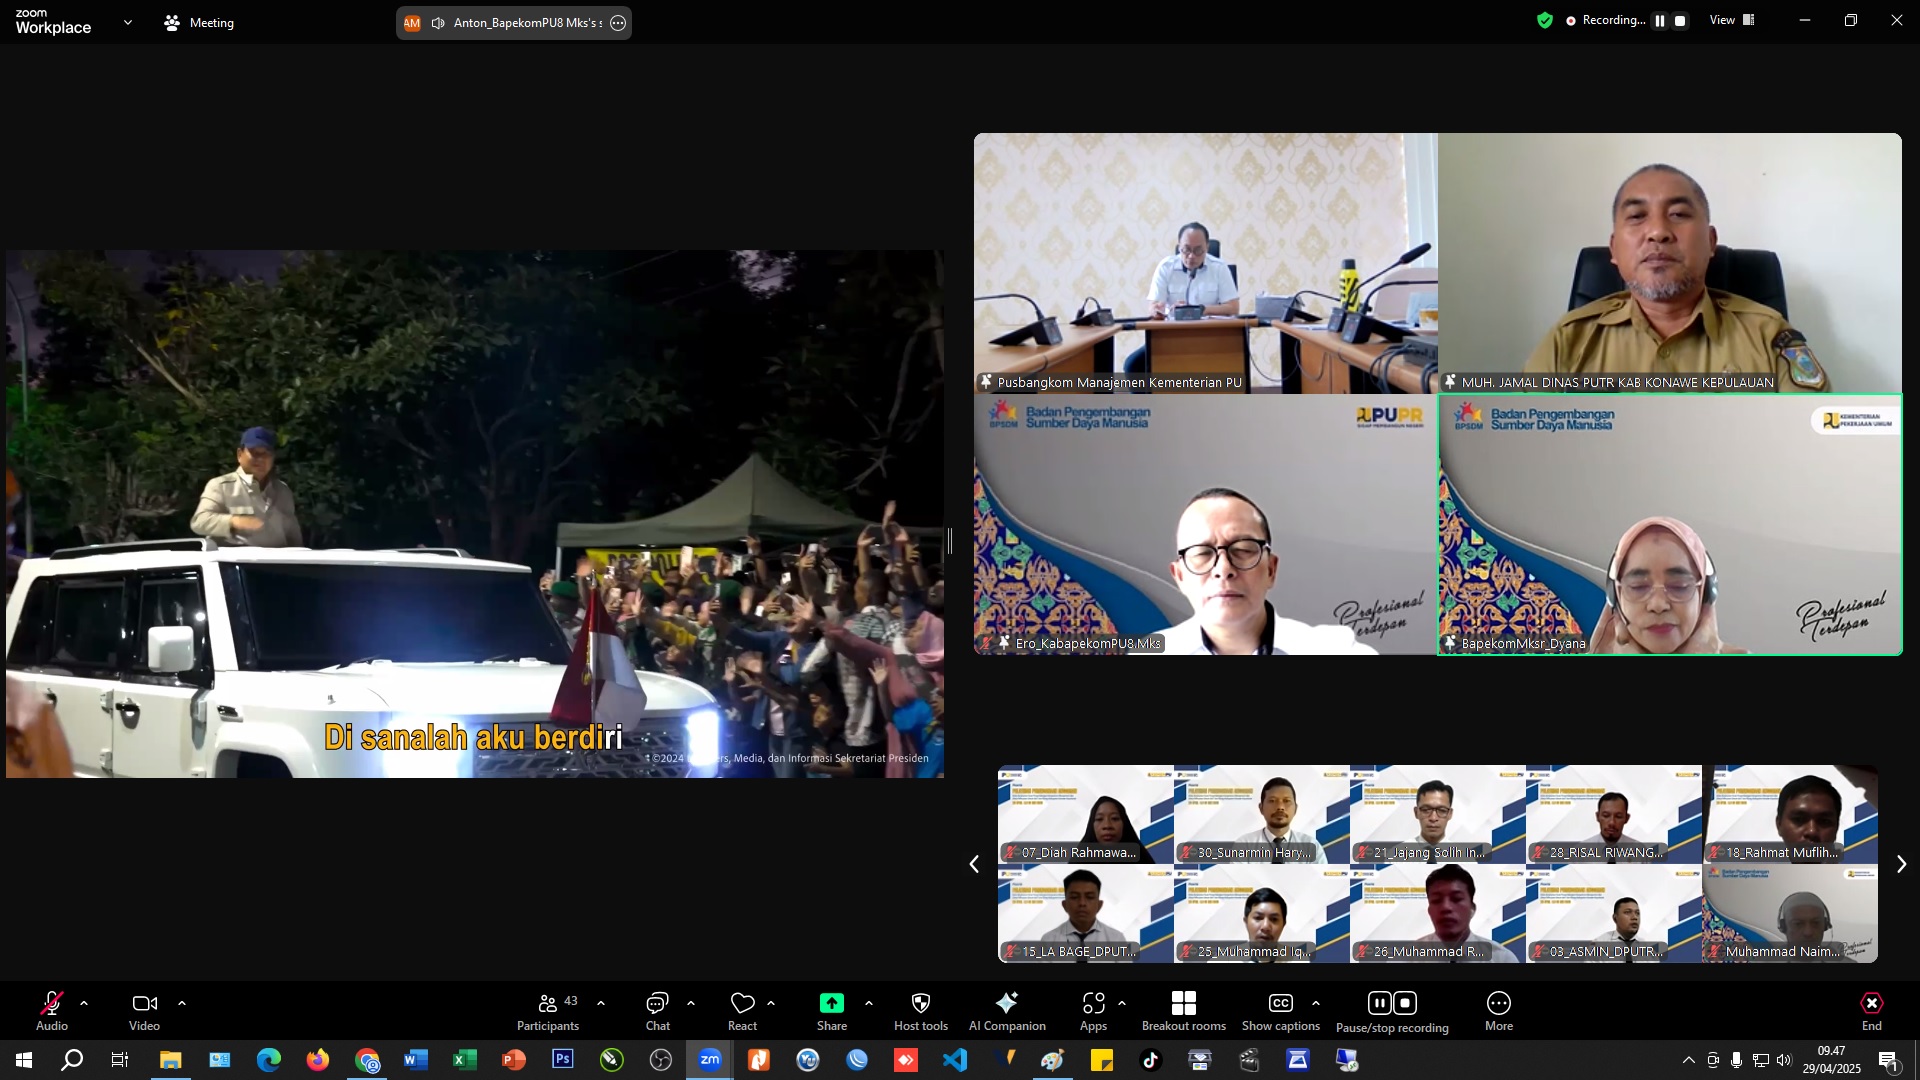Click the Zoom taskbar icon
The height and width of the screenshot is (1080, 1920).
click(x=710, y=1060)
